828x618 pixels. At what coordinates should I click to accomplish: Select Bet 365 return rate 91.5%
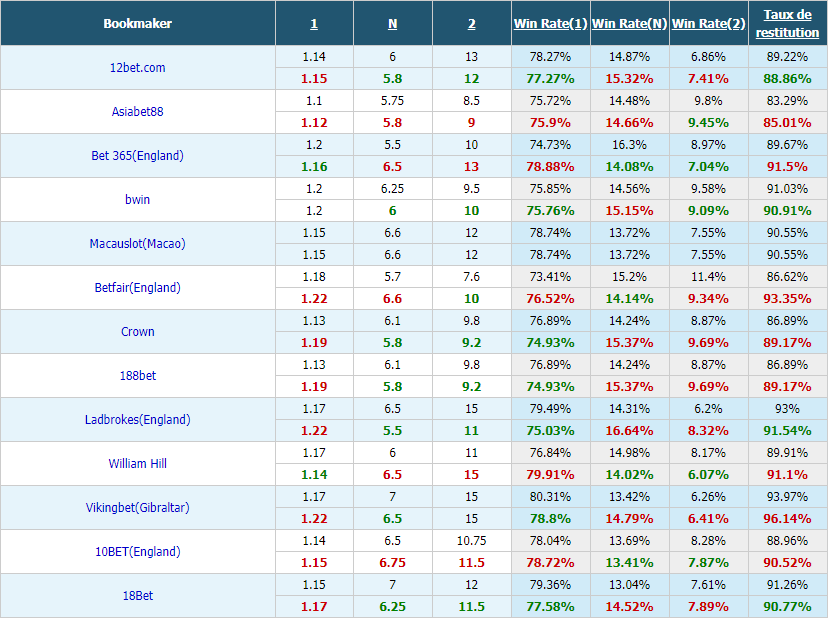click(787, 167)
